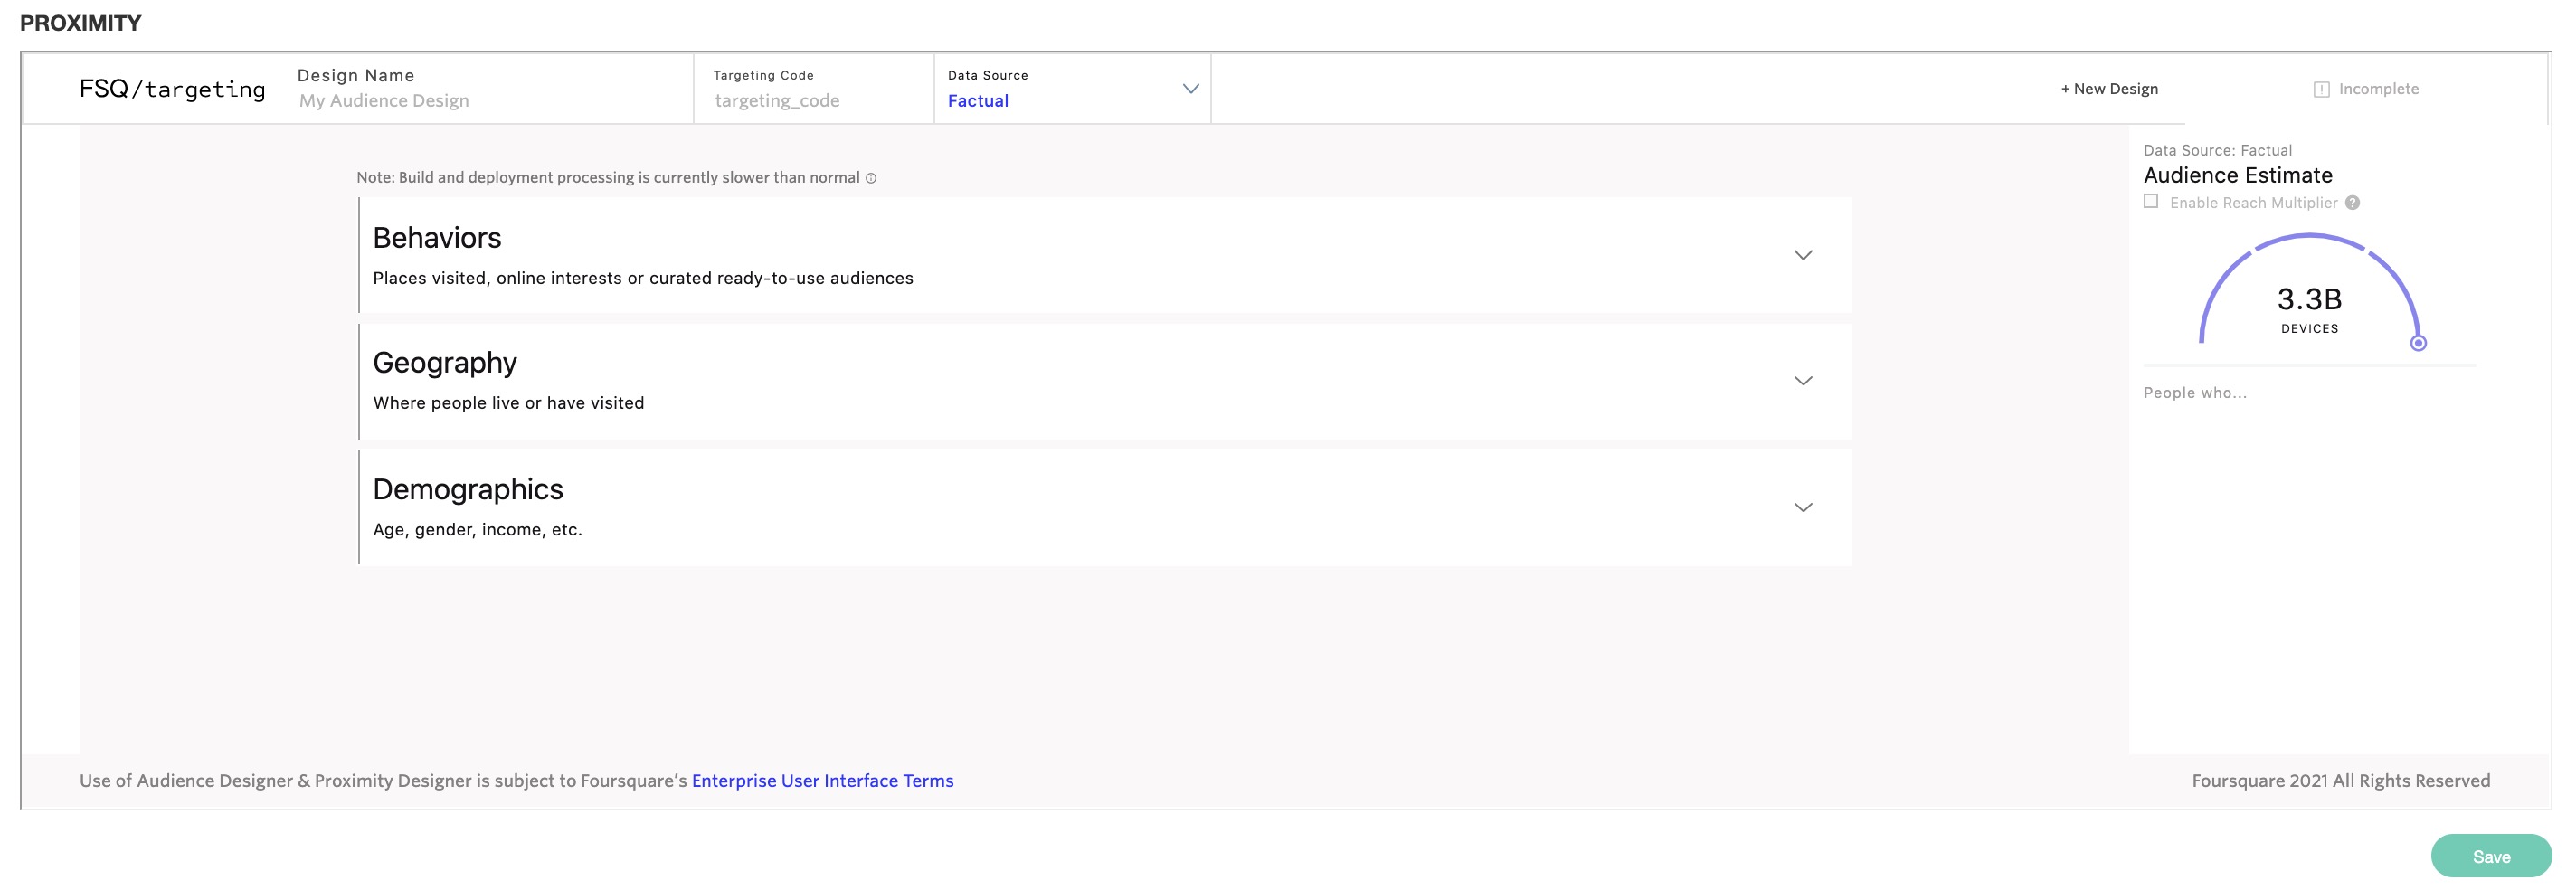Expand the Demographics section chevron
Viewport: 2576px width, 890px height.
[x=1802, y=507]
